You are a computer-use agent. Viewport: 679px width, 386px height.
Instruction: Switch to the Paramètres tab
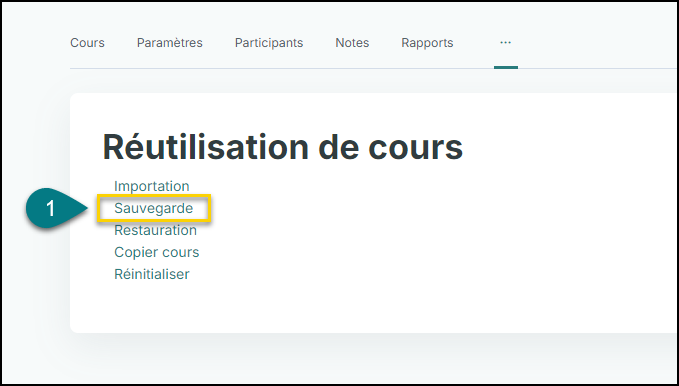pos(170,43)
